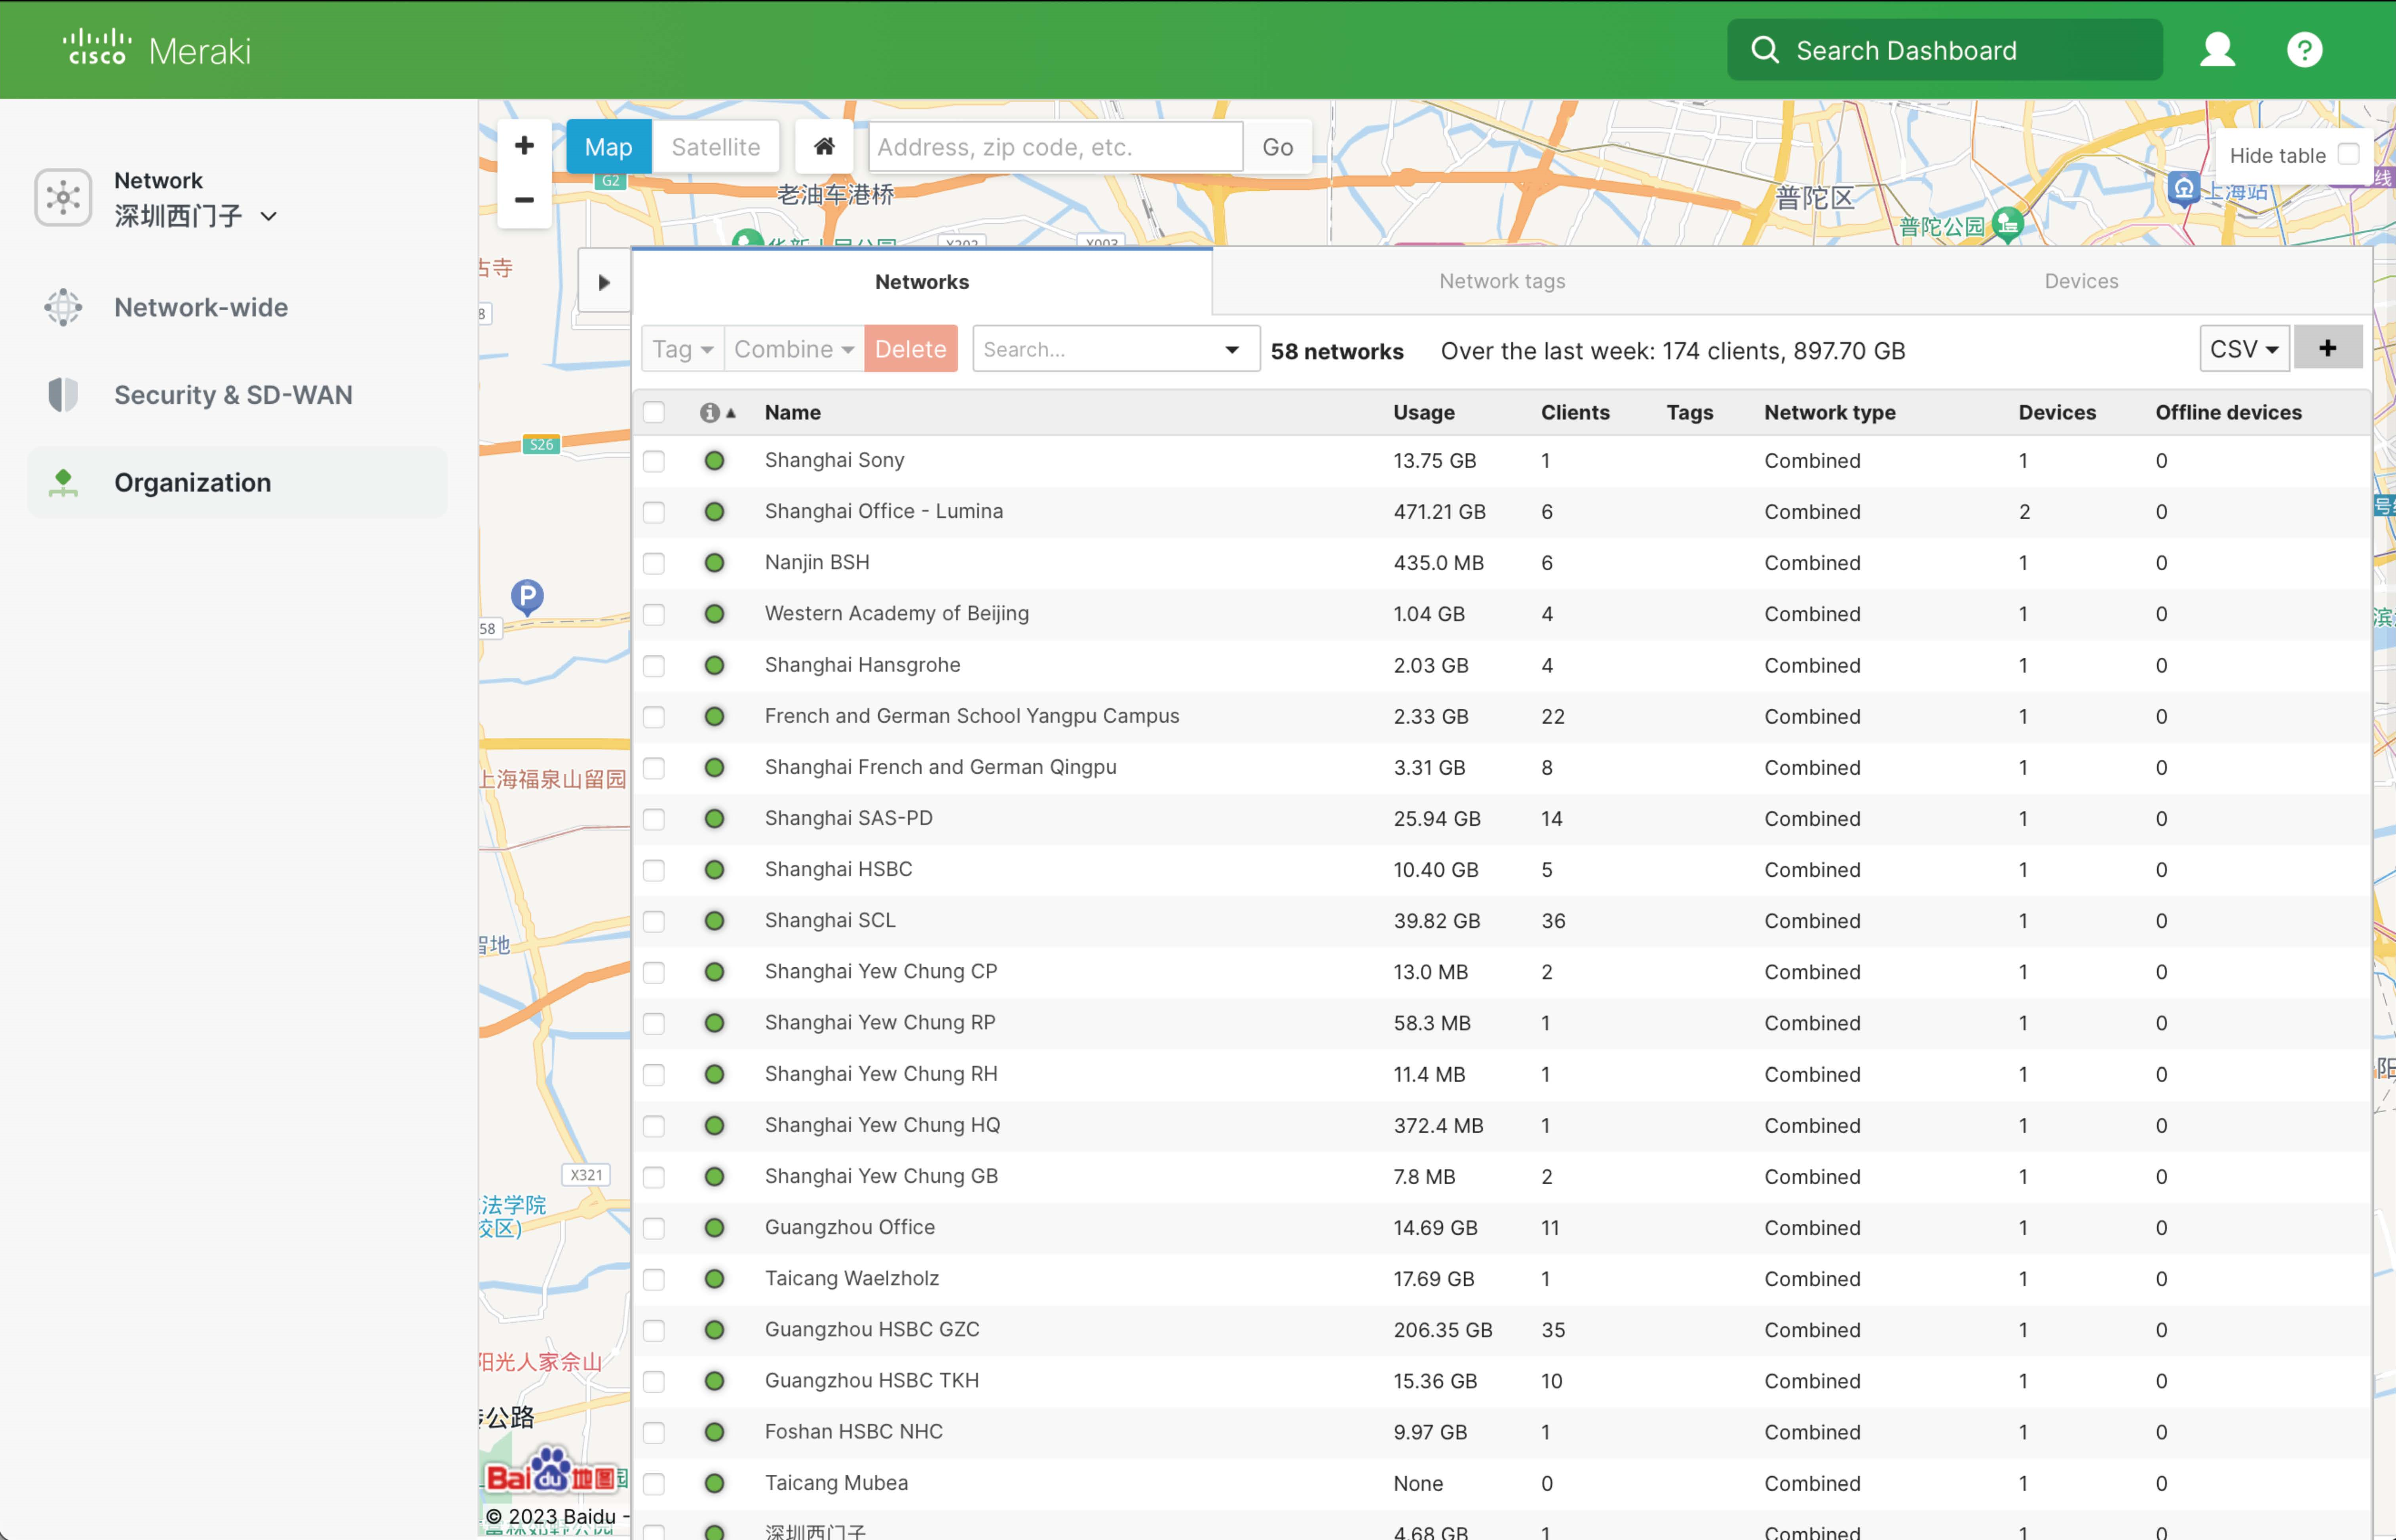Click the Putuo Park green map marker
This screenshot has width=2396, height=1540.
point(2008,224)
